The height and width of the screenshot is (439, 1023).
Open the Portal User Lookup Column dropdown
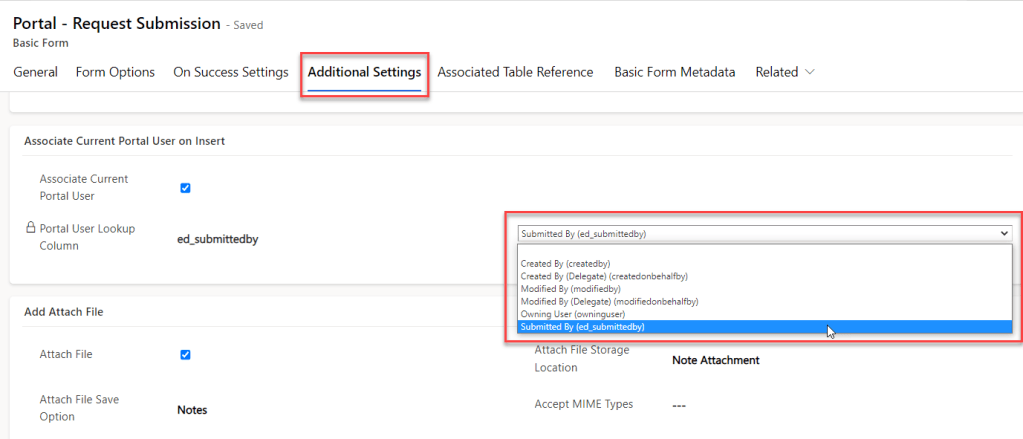click(765, 233)
